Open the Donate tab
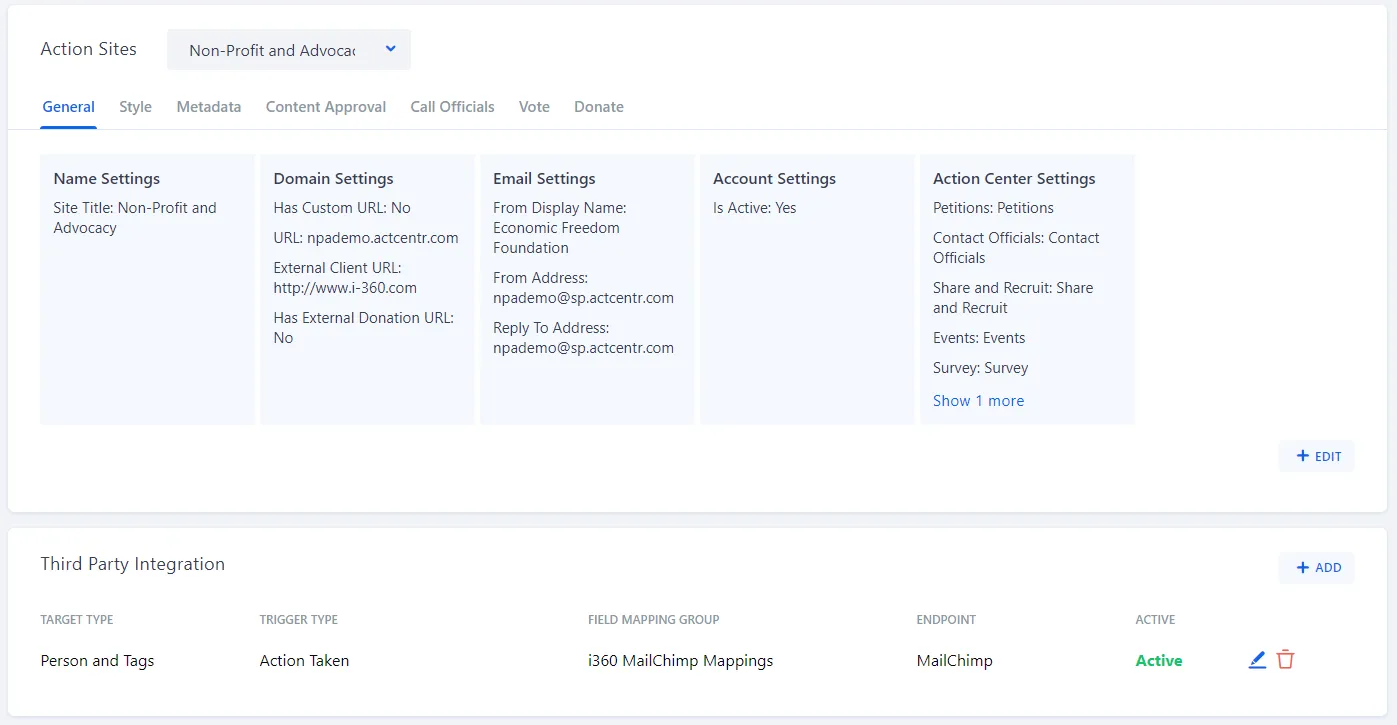The height and width of the screenshot is (725, 1397). click(598, 107)
